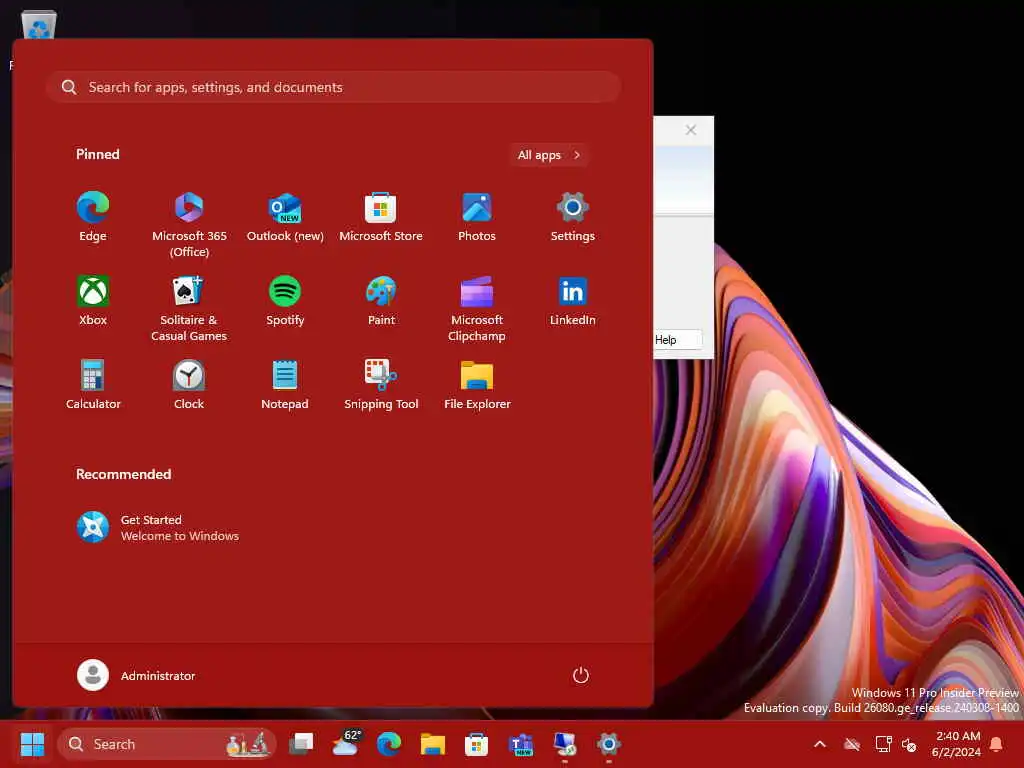Open the notifications bell icon
This screenshot has width=1024, height=768.
point(997,744)
